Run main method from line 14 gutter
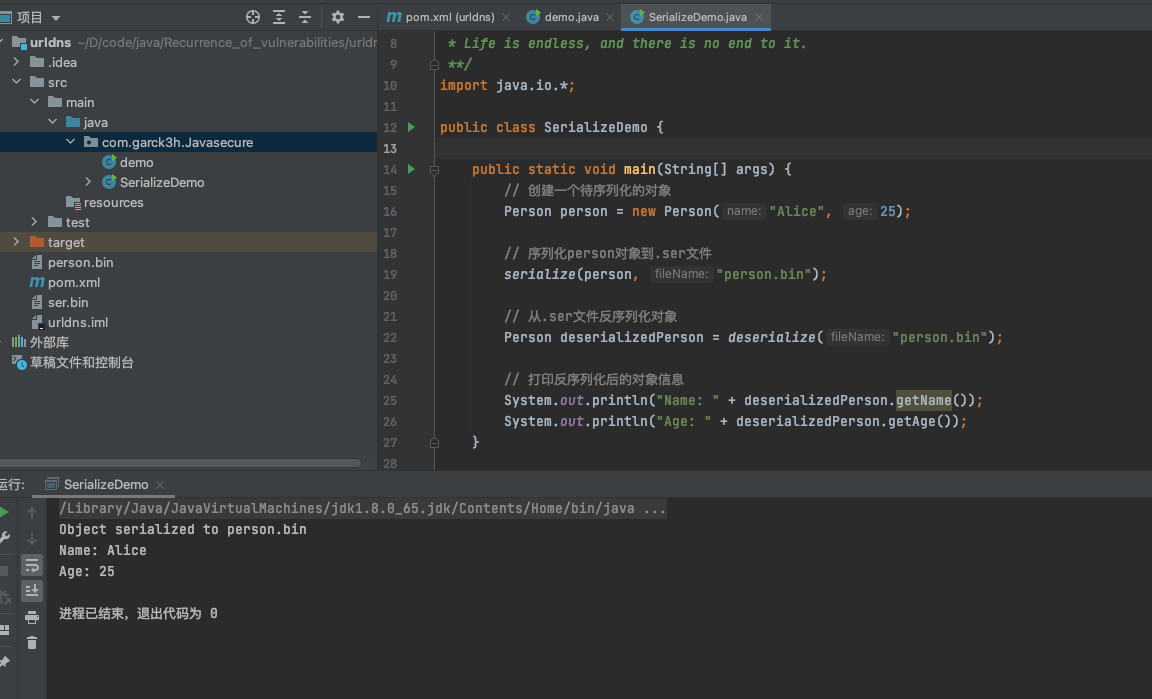Screen dimensions: 1152x699 tap(411, 169)
